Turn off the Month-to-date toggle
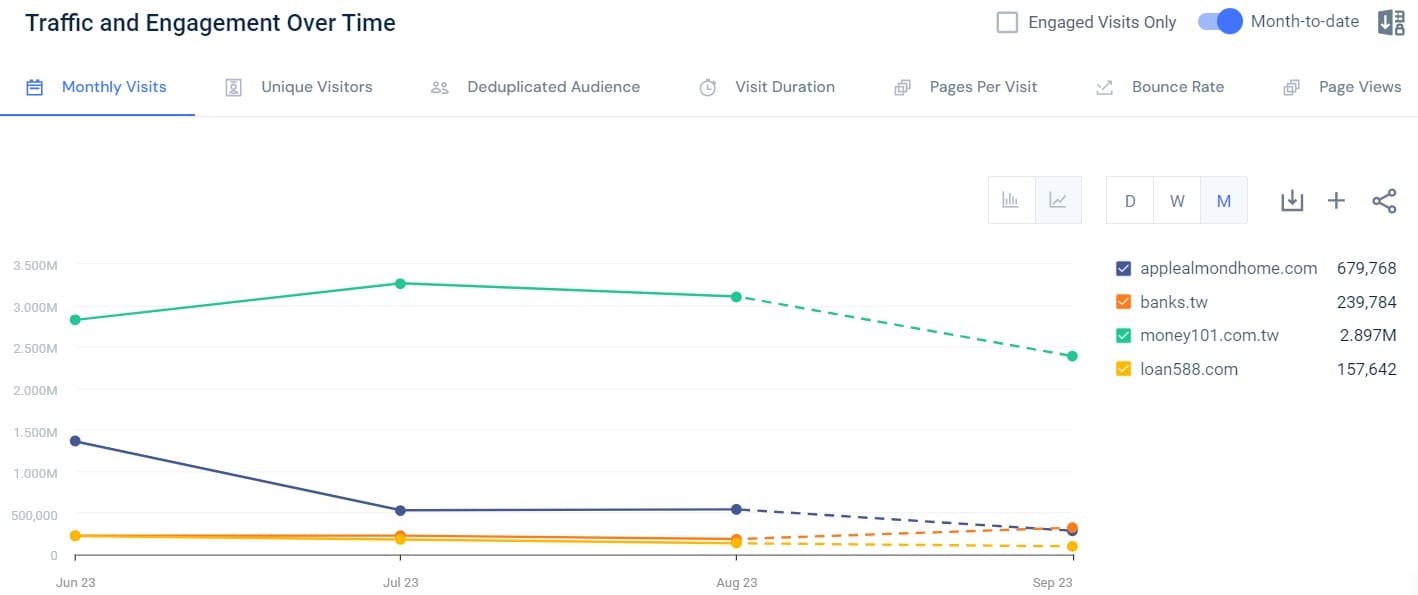 pyautogui.click(x=1219, y=21)
